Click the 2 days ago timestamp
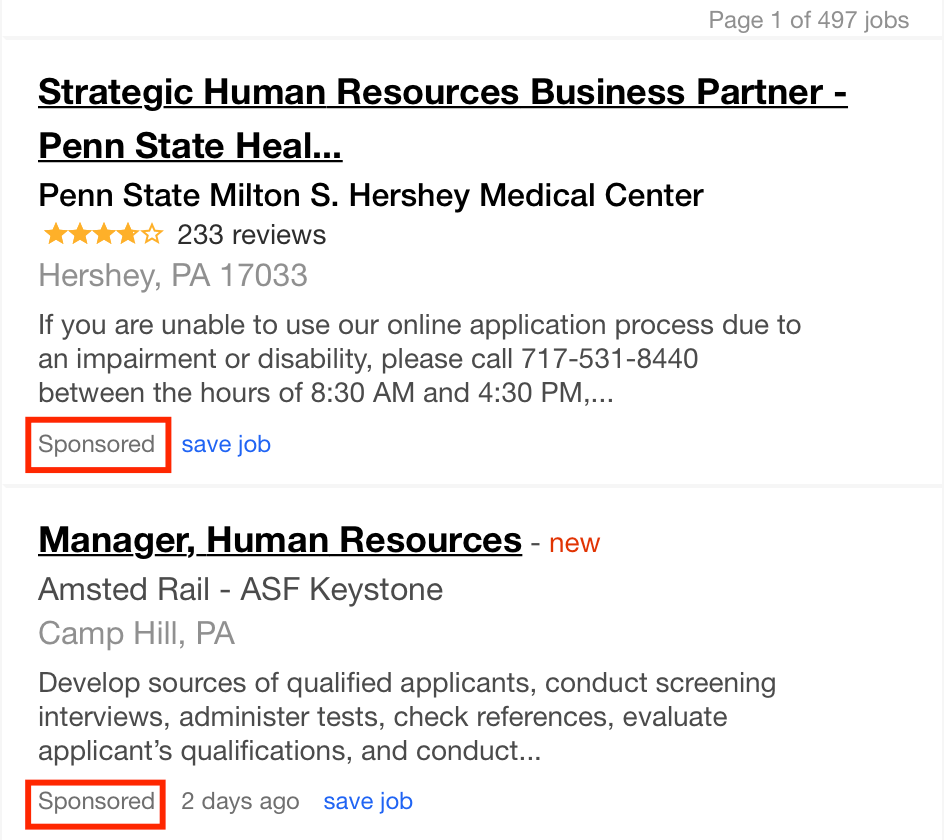Viewport: 944px width, 840px height. click(x=240, y=801)
